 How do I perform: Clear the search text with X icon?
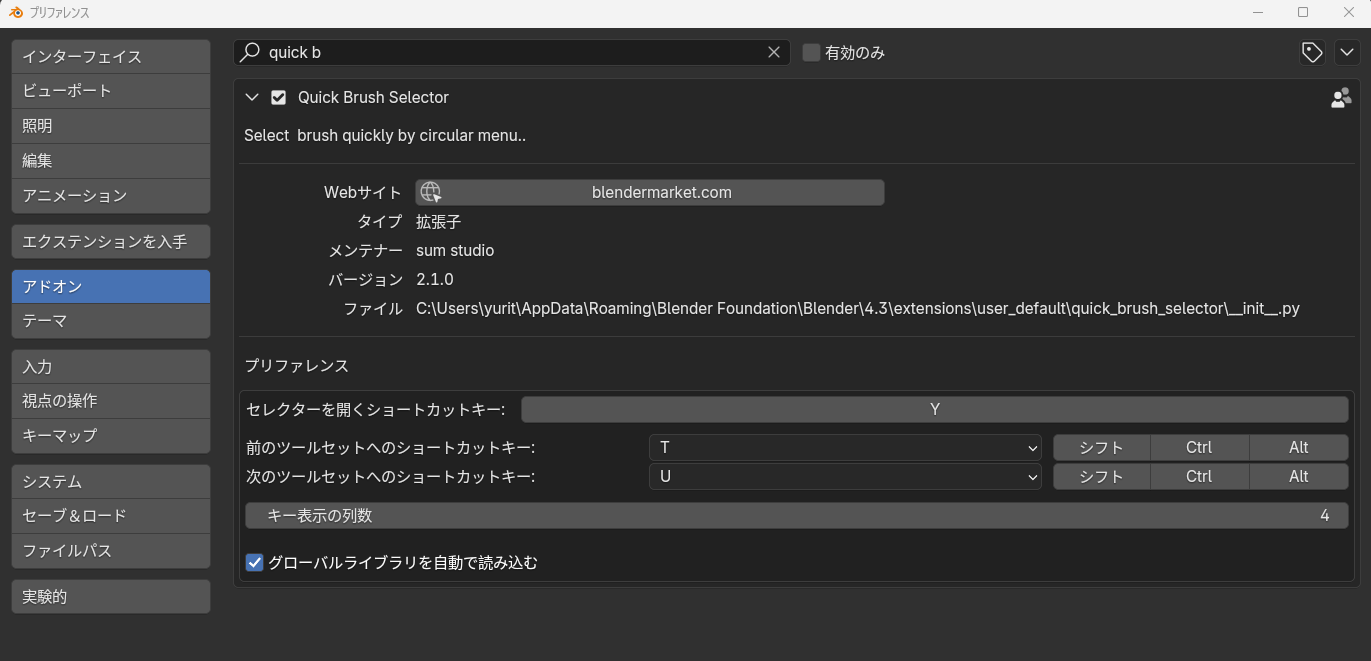(x=774, y=52)
